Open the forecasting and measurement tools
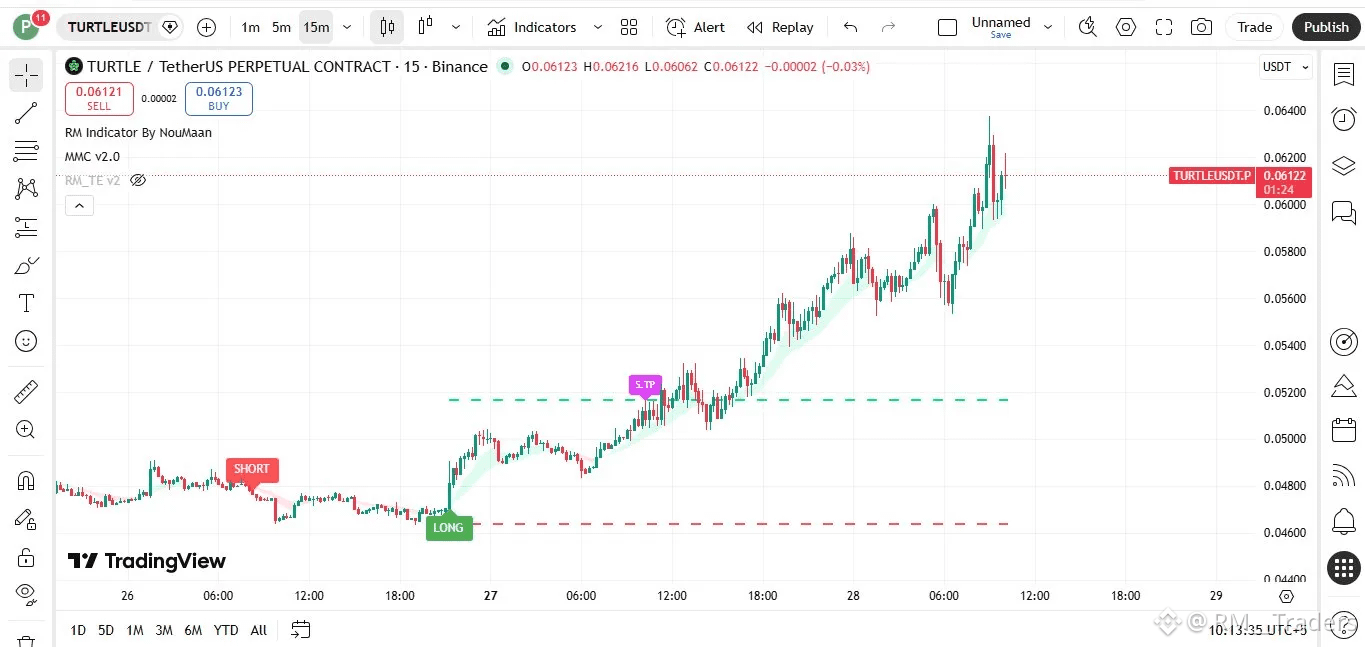 26,227
